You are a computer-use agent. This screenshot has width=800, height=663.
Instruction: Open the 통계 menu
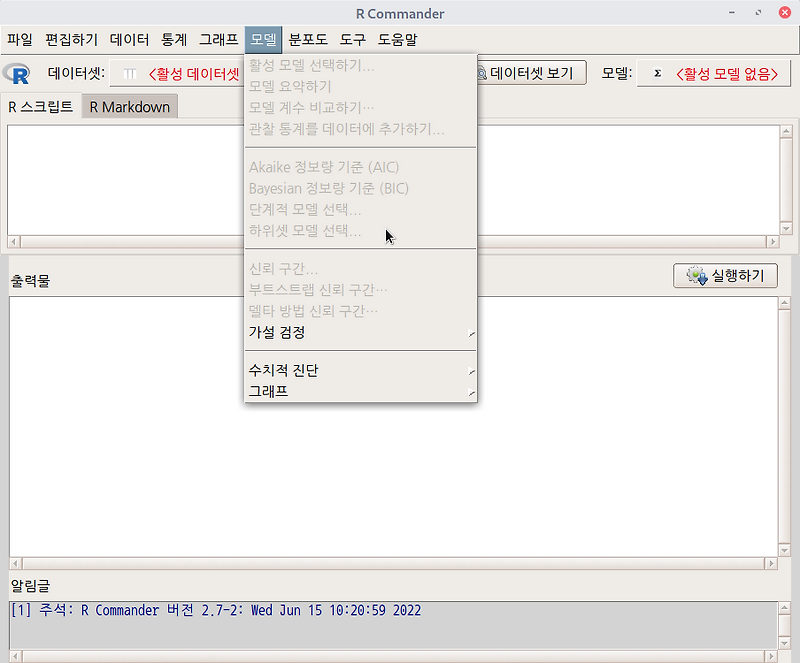point(174,39)
